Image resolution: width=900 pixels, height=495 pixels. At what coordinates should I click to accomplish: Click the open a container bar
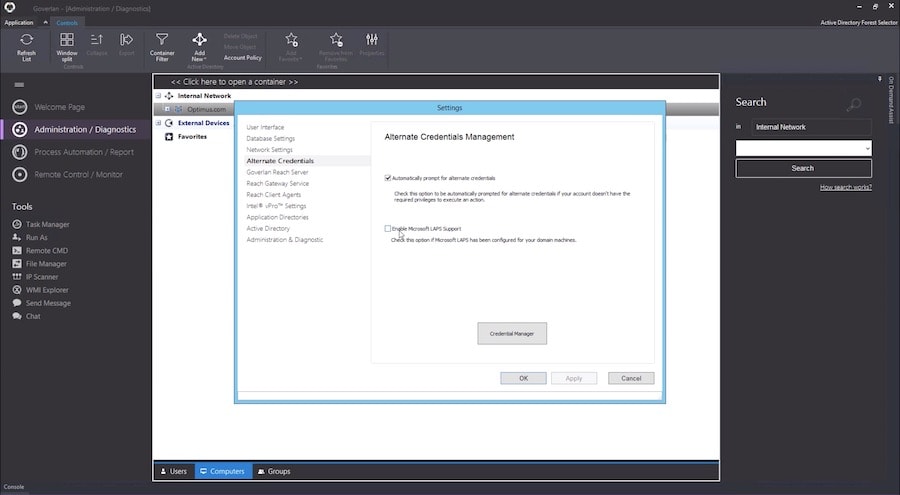click(436, 82)
